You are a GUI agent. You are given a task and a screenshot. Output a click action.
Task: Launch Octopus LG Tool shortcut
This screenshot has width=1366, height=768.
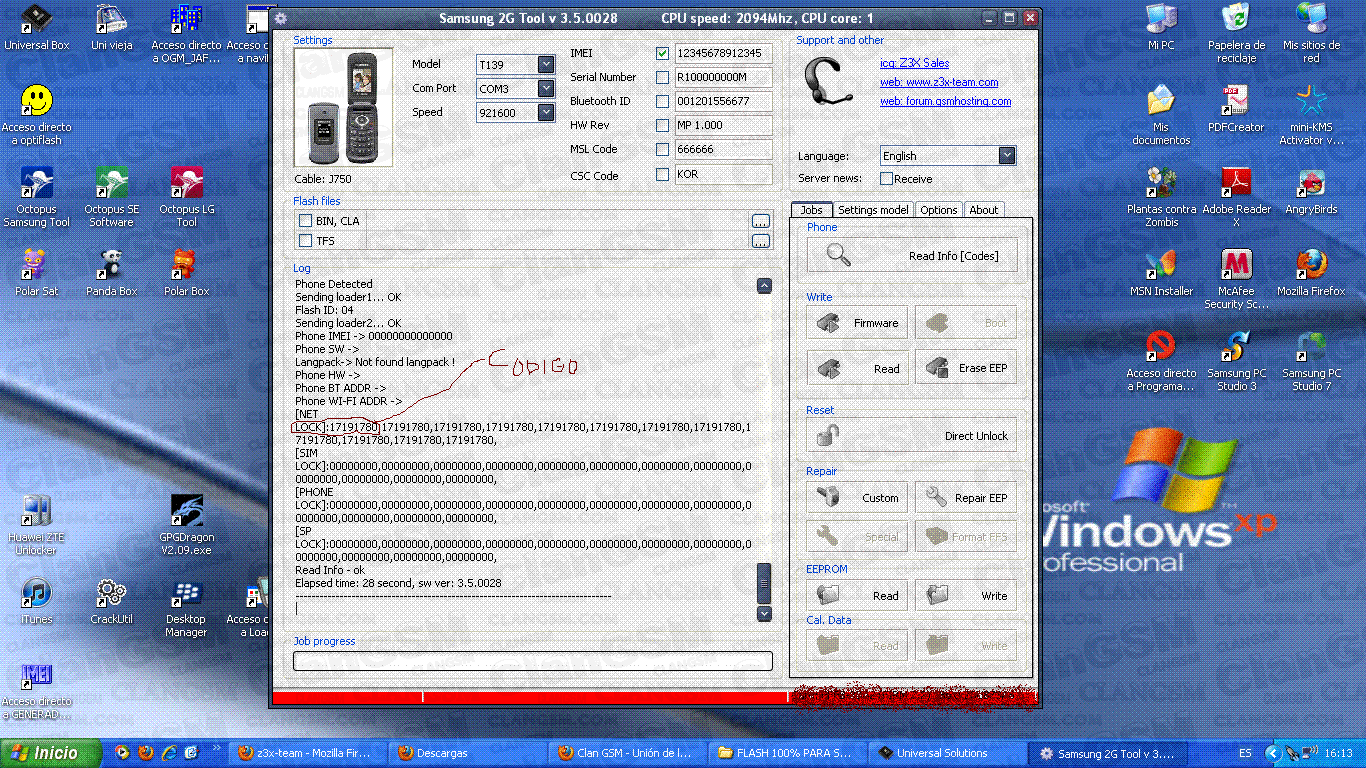pos(187,197)
